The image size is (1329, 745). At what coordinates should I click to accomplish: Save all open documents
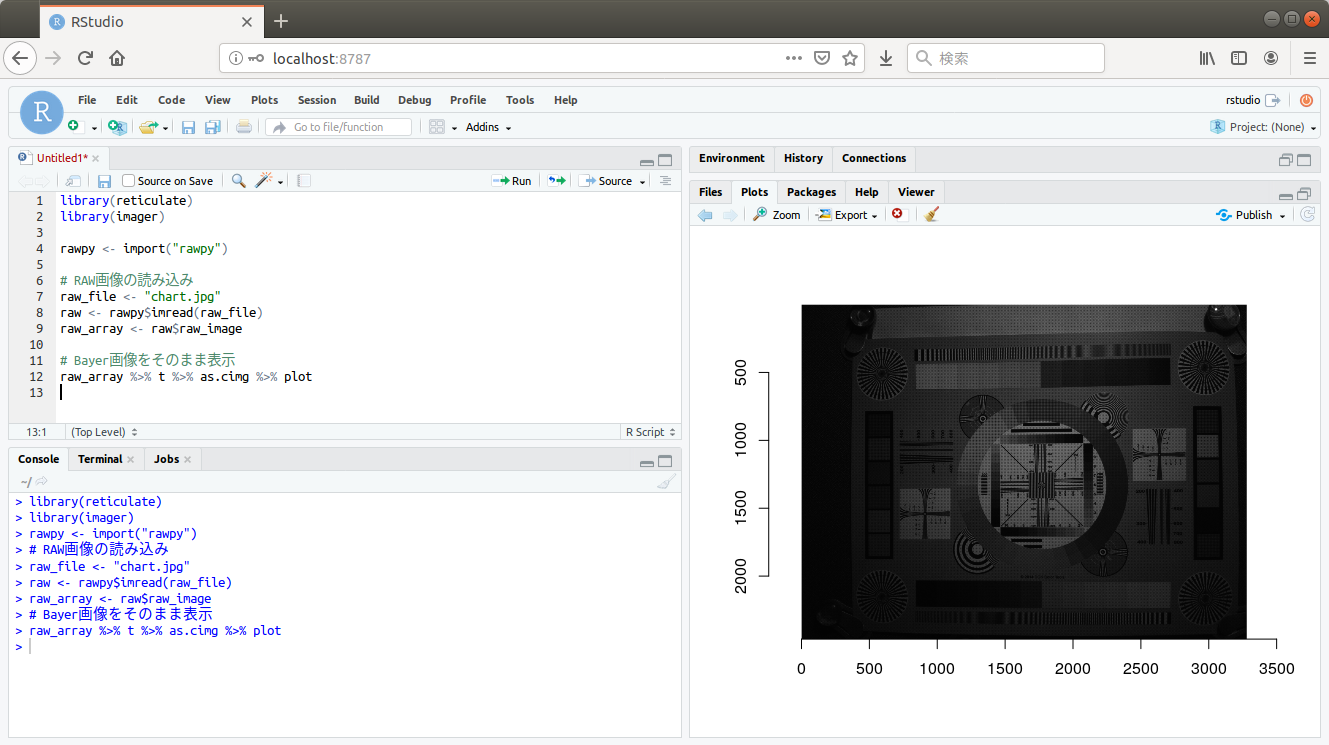212,127
